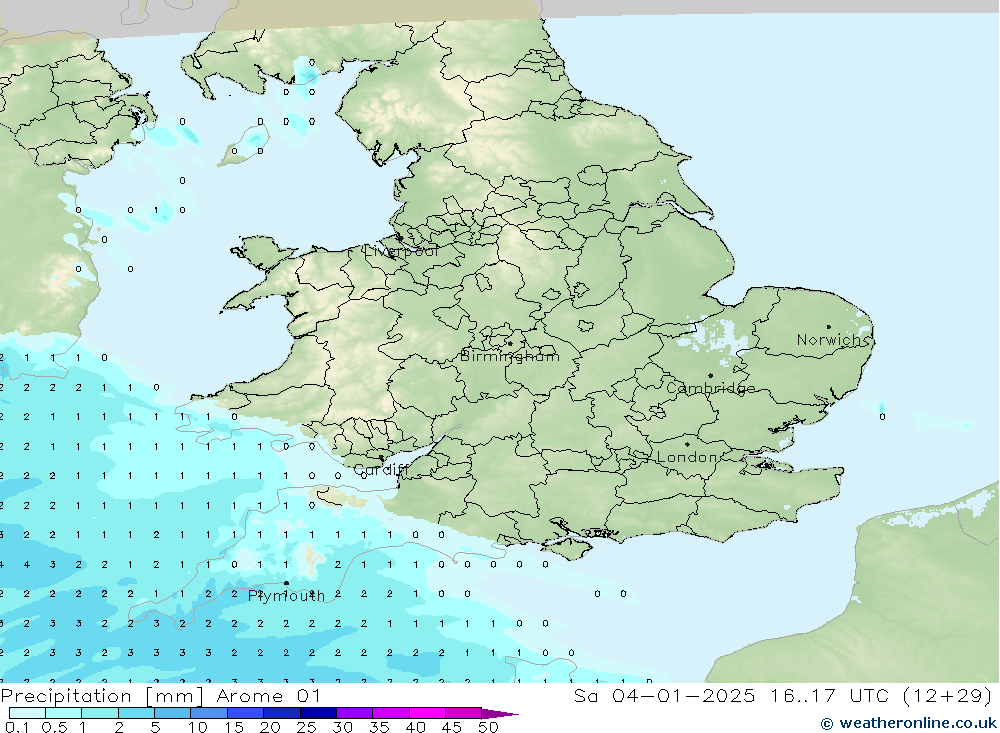Click the '0.5' legend scale label
This screenshot has width=1000, height=733.
[54, 727]
